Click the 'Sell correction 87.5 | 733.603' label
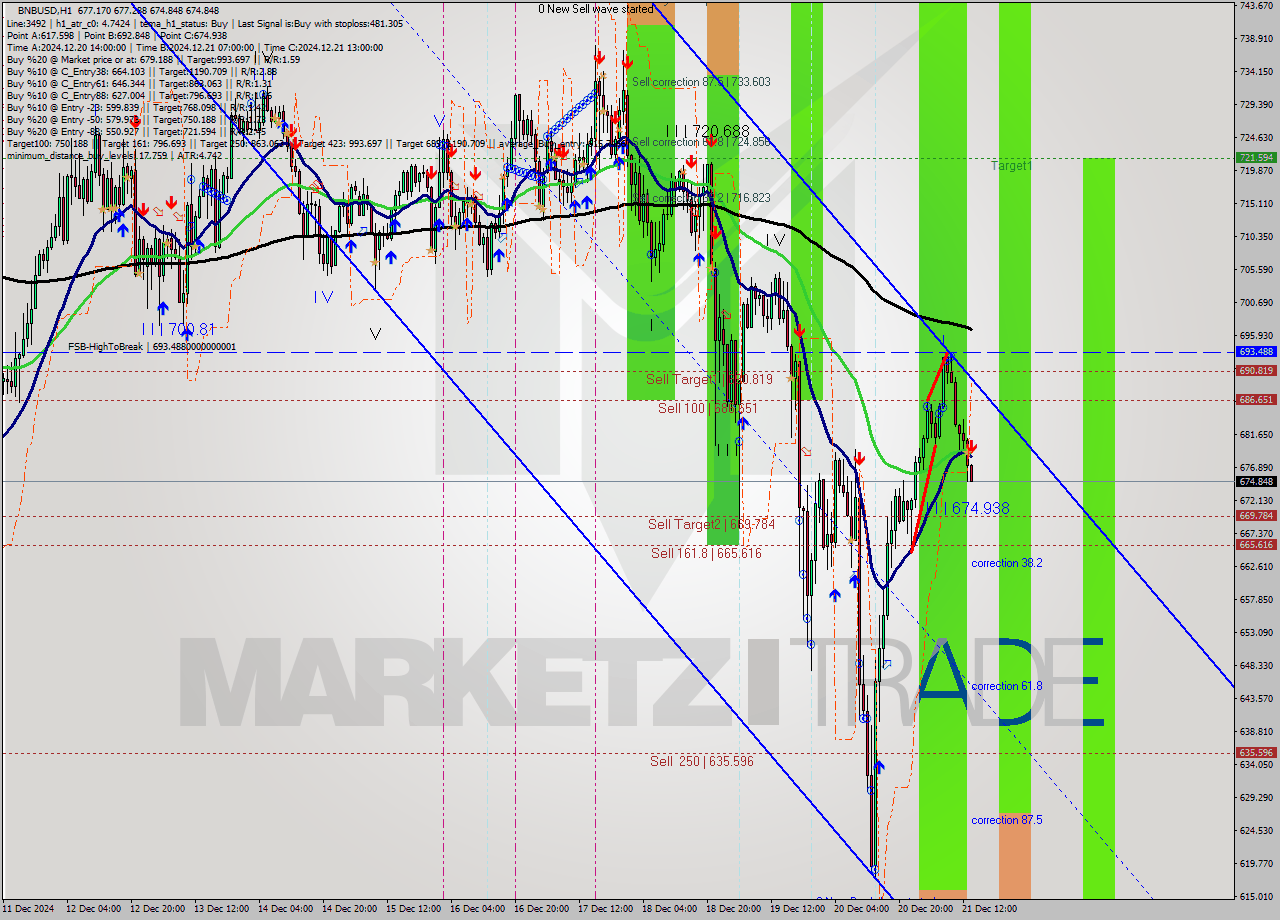 pyautogui.click(x=701, y=82)
